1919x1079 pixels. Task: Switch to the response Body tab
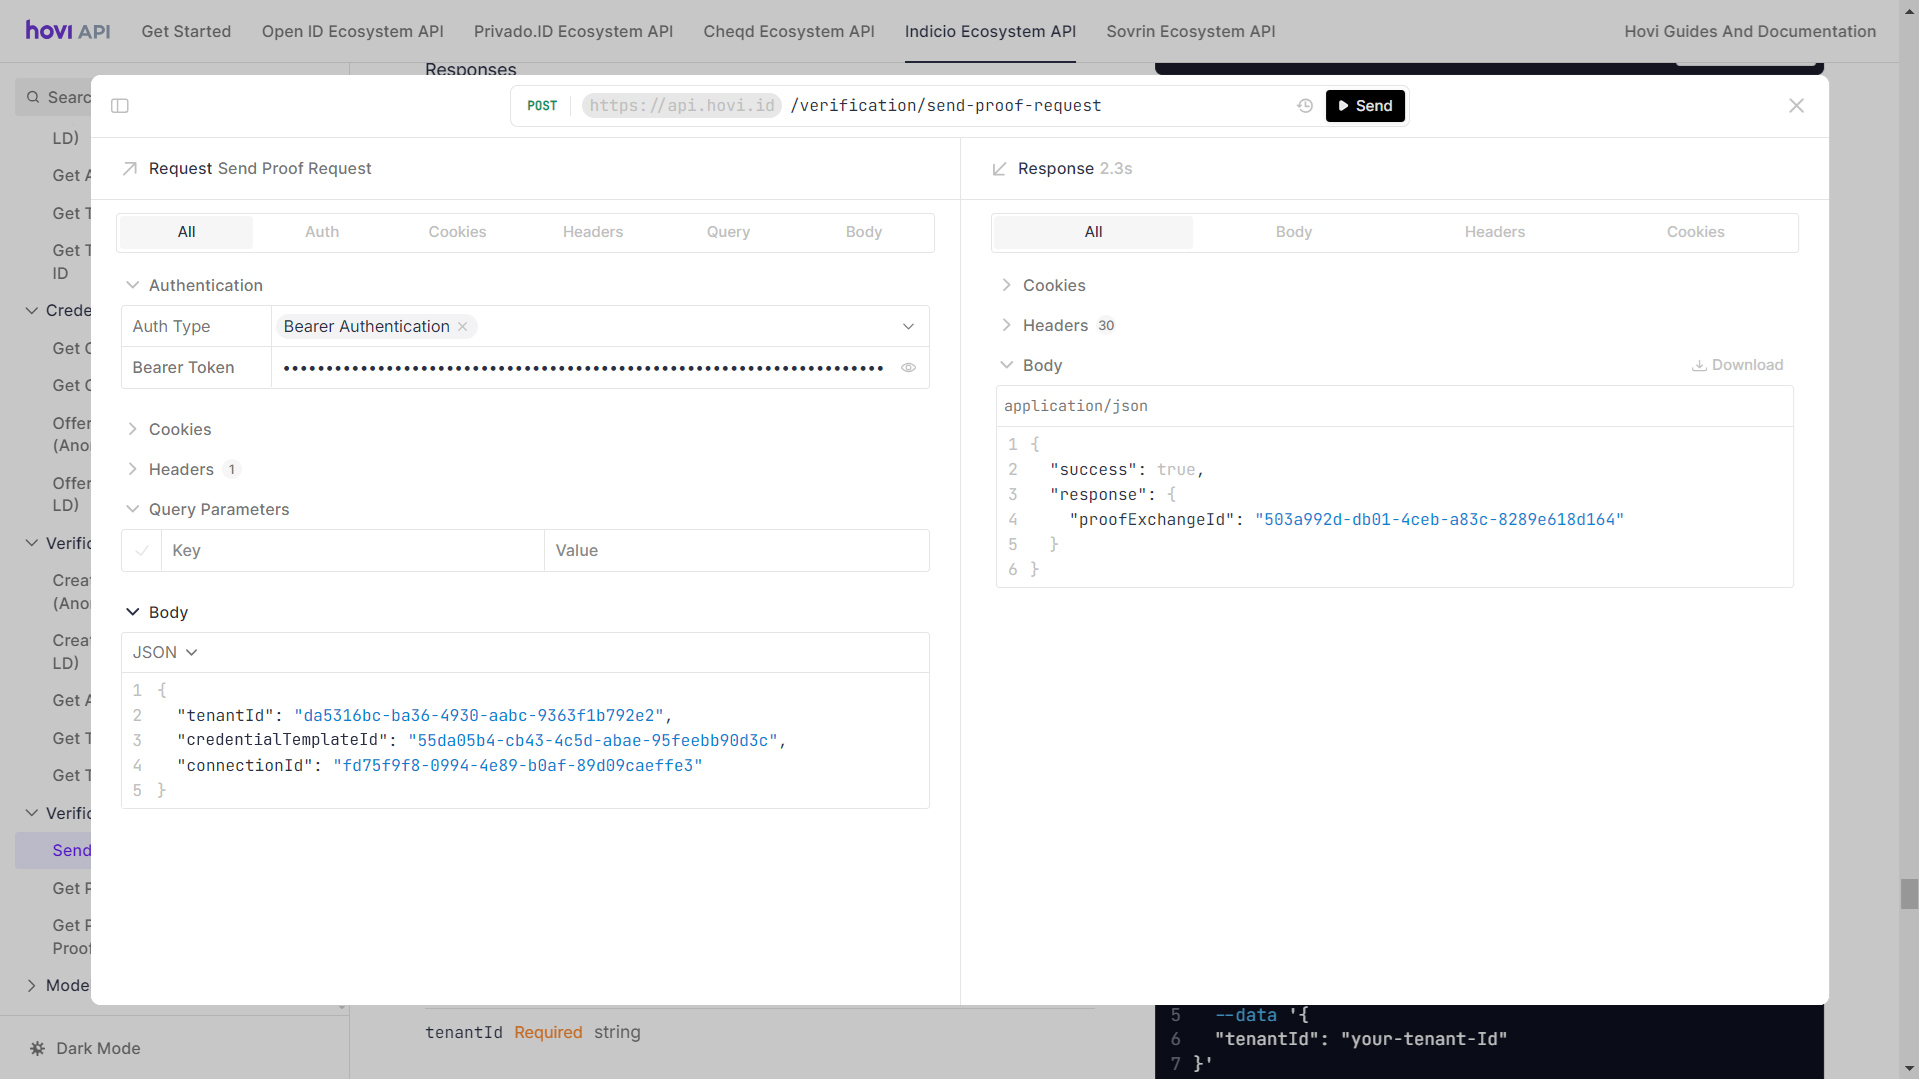(1293, 232)
